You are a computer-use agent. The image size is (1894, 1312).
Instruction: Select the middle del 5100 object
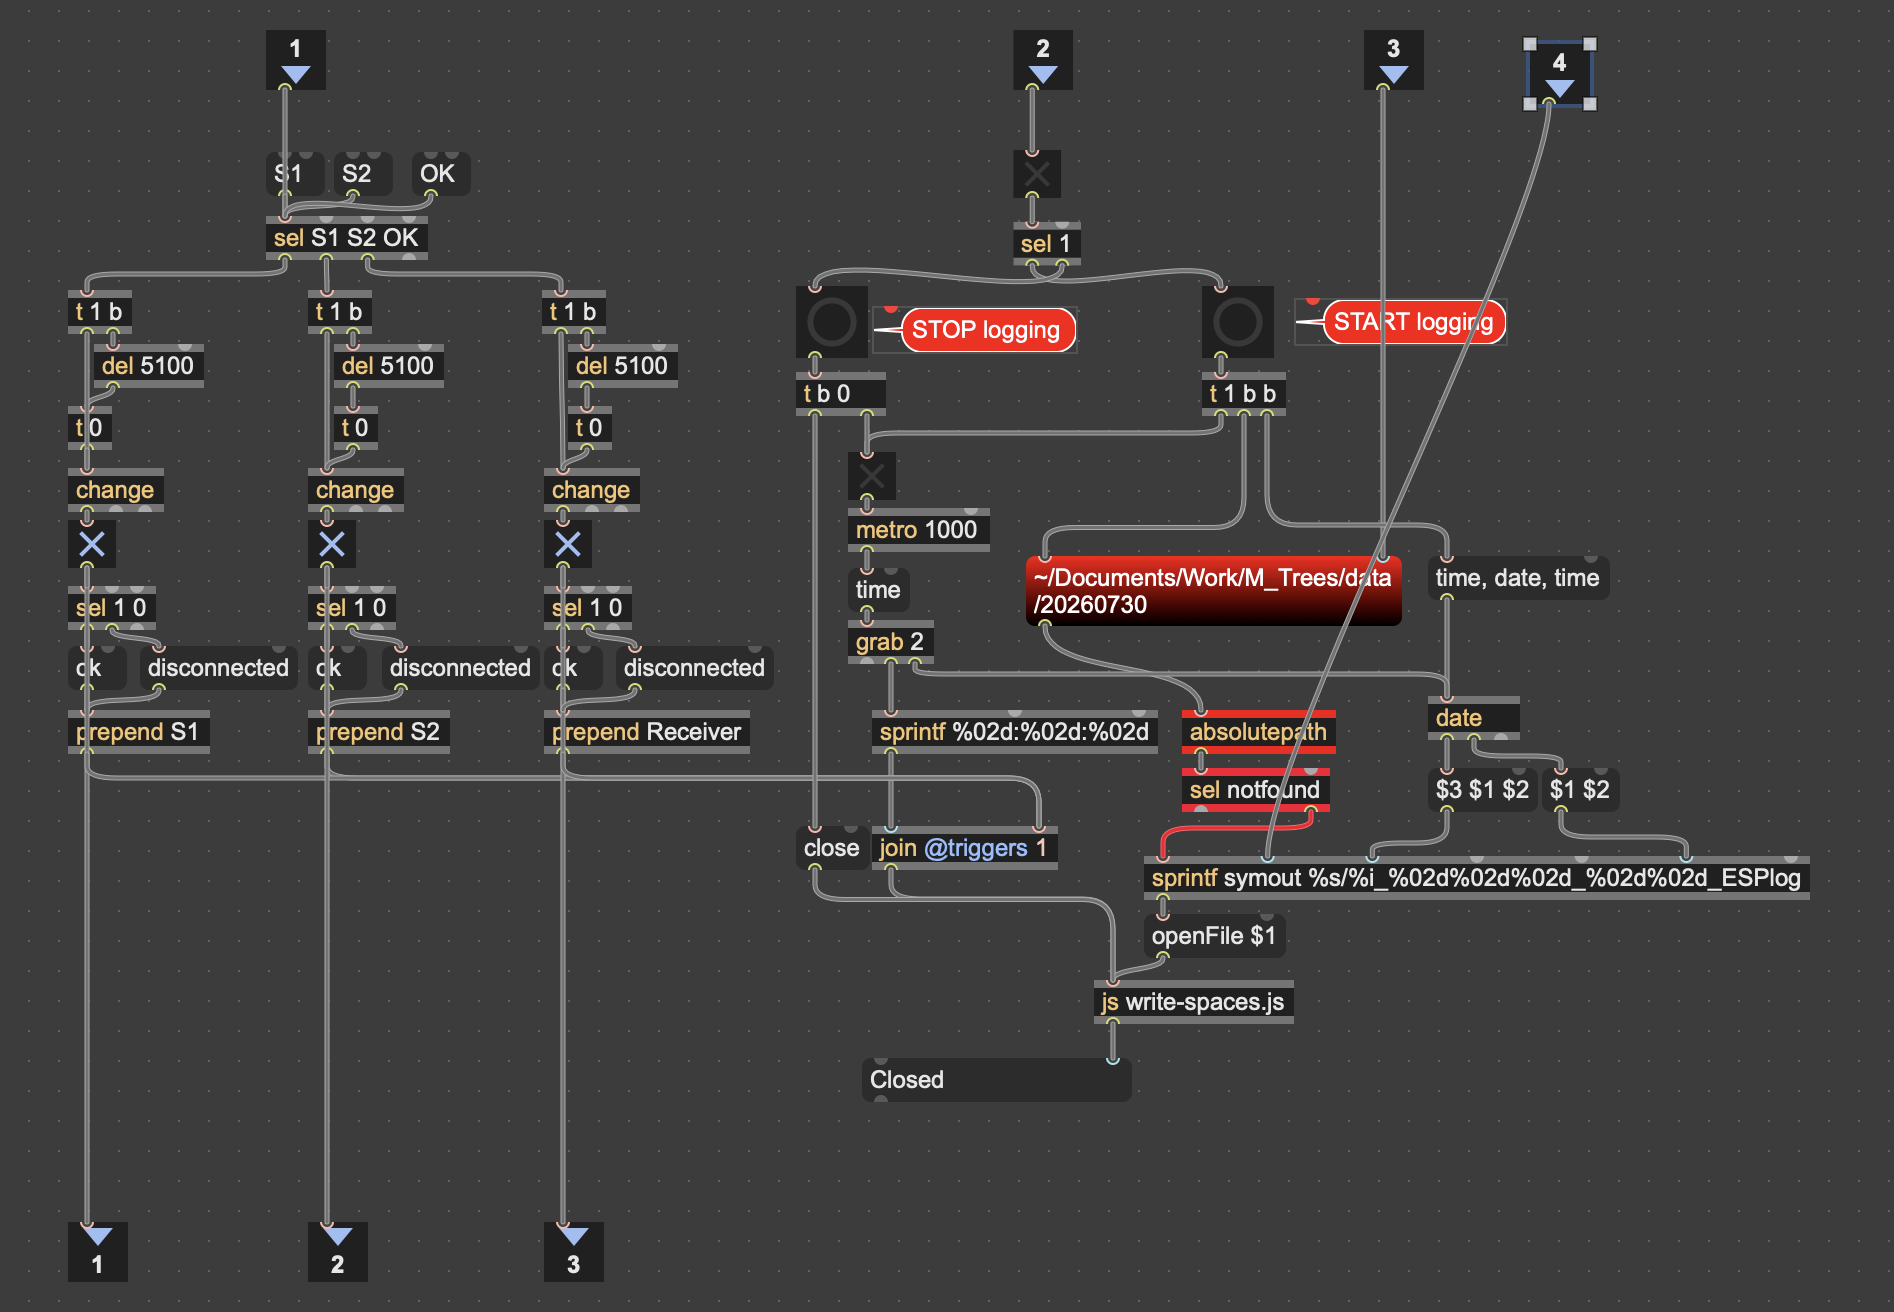pyautogui.click(x=388, y=366)
